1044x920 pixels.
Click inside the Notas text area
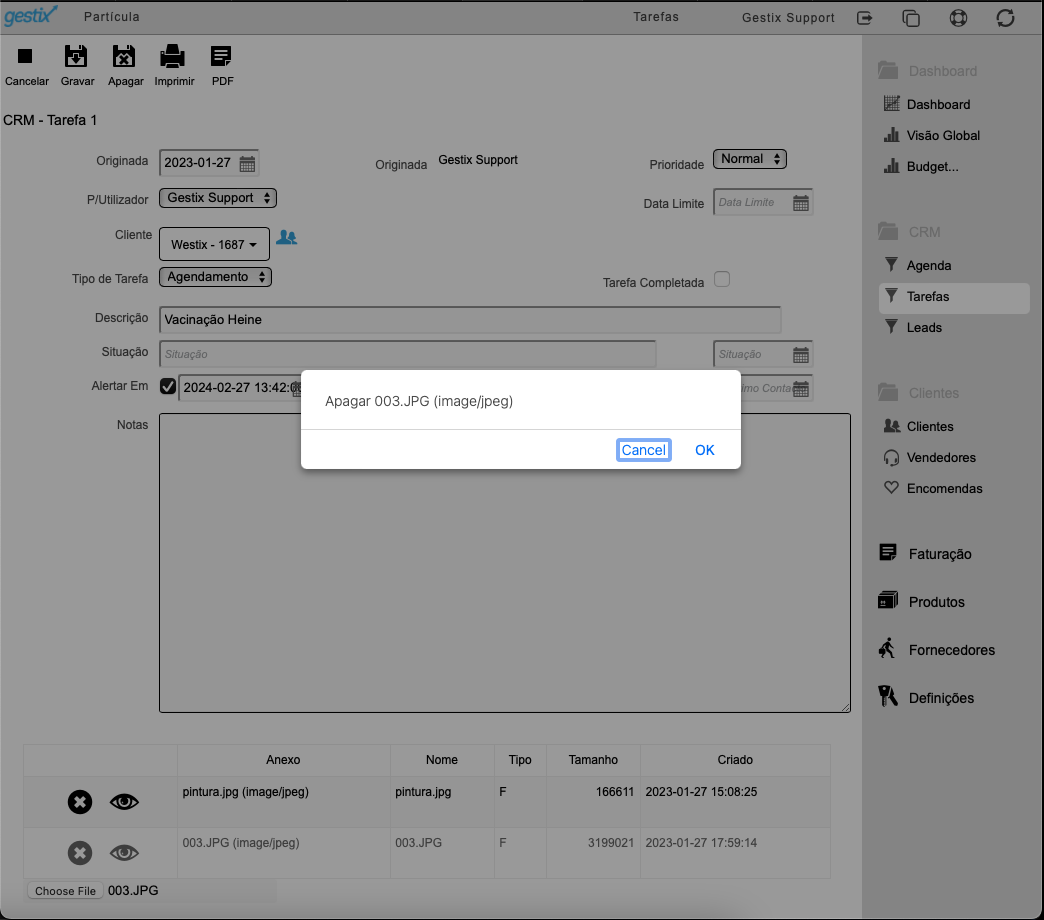click(505, 563)
